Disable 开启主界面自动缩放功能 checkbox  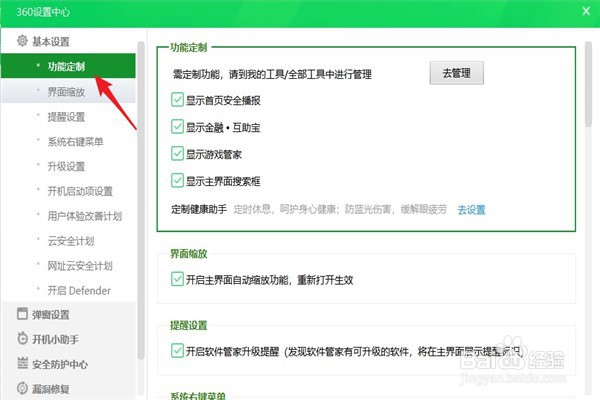click(x=177, y=279)
